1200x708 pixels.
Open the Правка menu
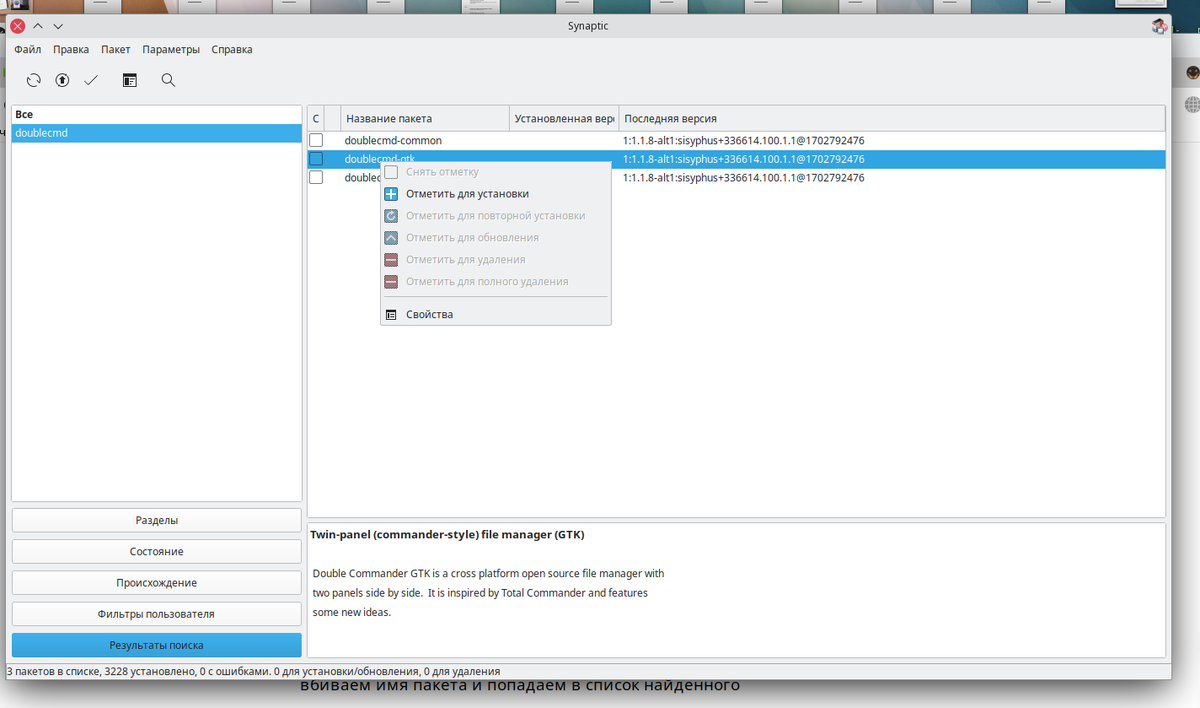point(71,49)
